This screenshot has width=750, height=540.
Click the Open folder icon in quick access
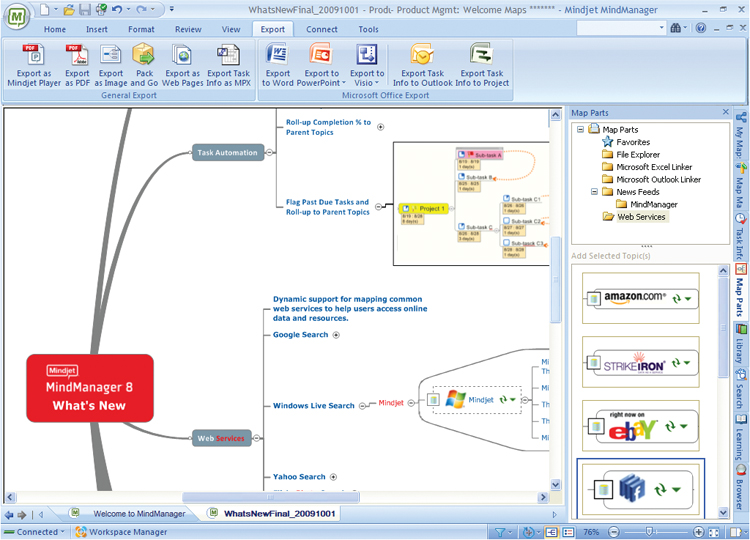[69, 9]
